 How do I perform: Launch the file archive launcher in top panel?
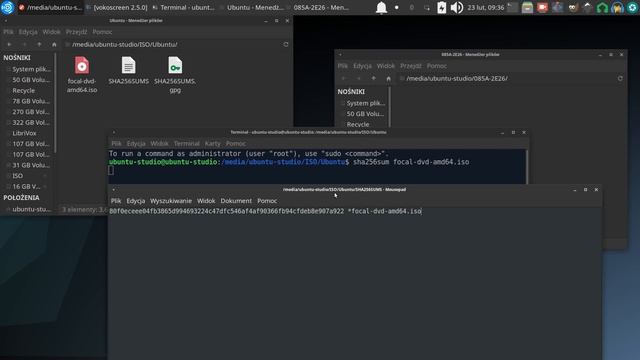click(x=527, y=7)
